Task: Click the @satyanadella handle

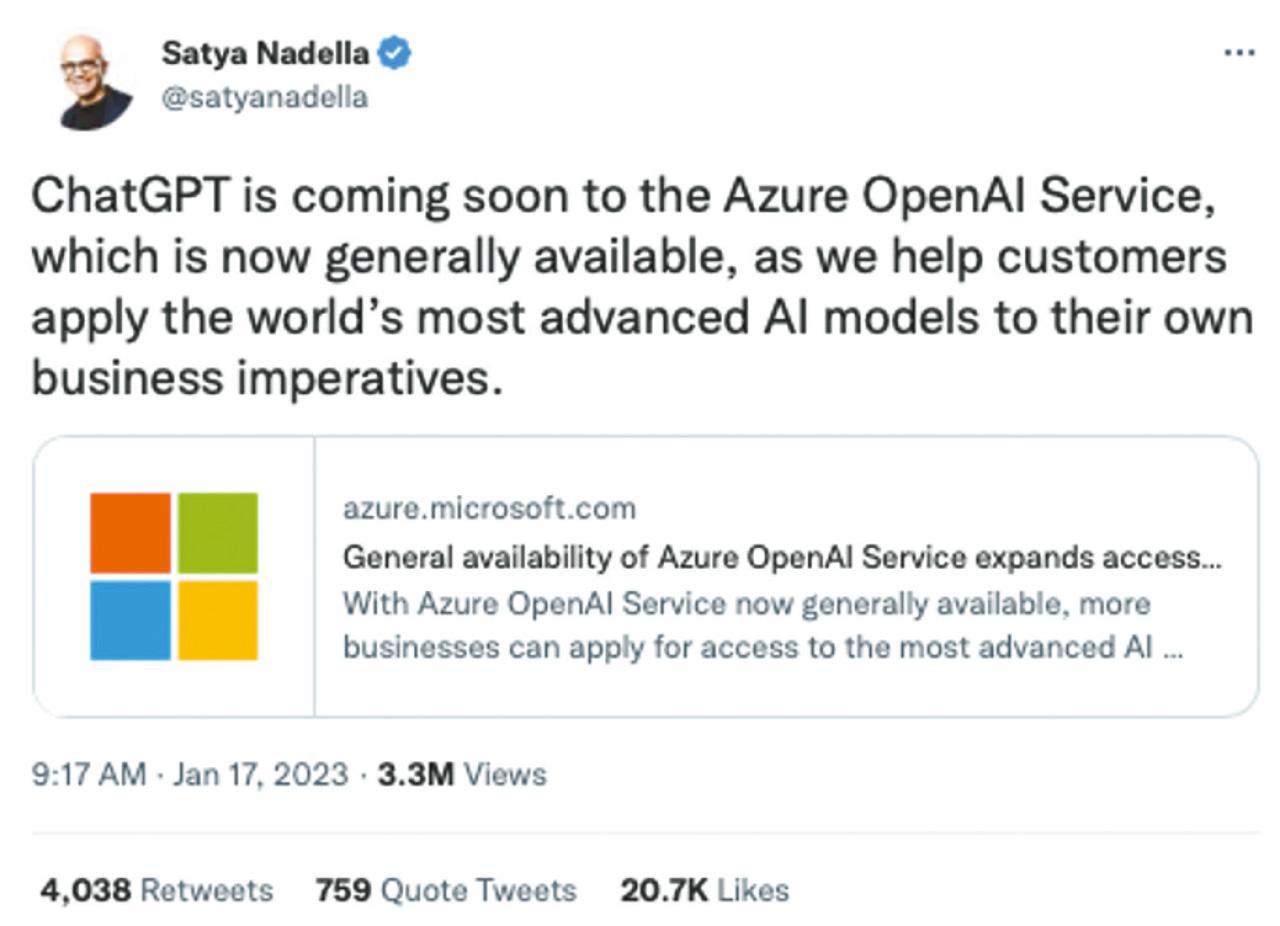Action: point(264,98)
